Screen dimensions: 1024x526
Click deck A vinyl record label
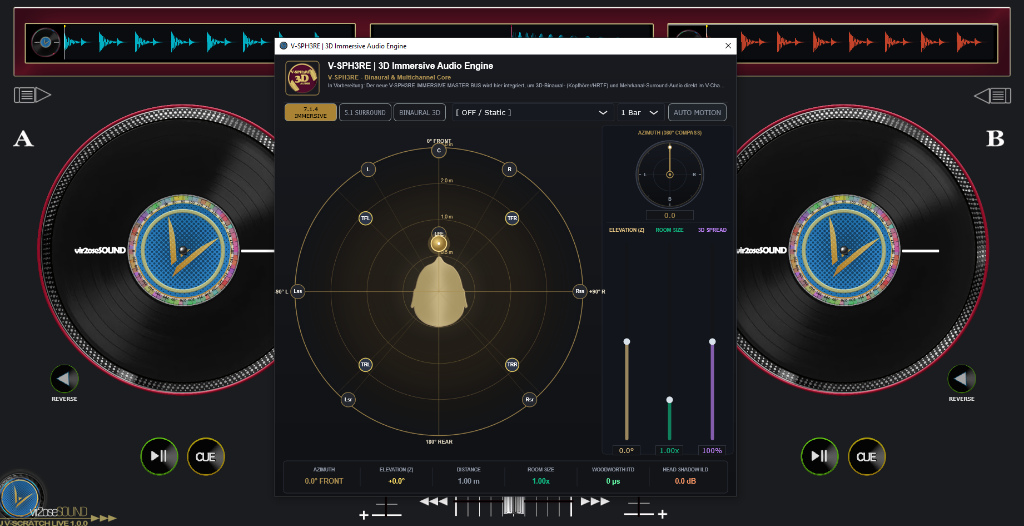coord(184,250)
